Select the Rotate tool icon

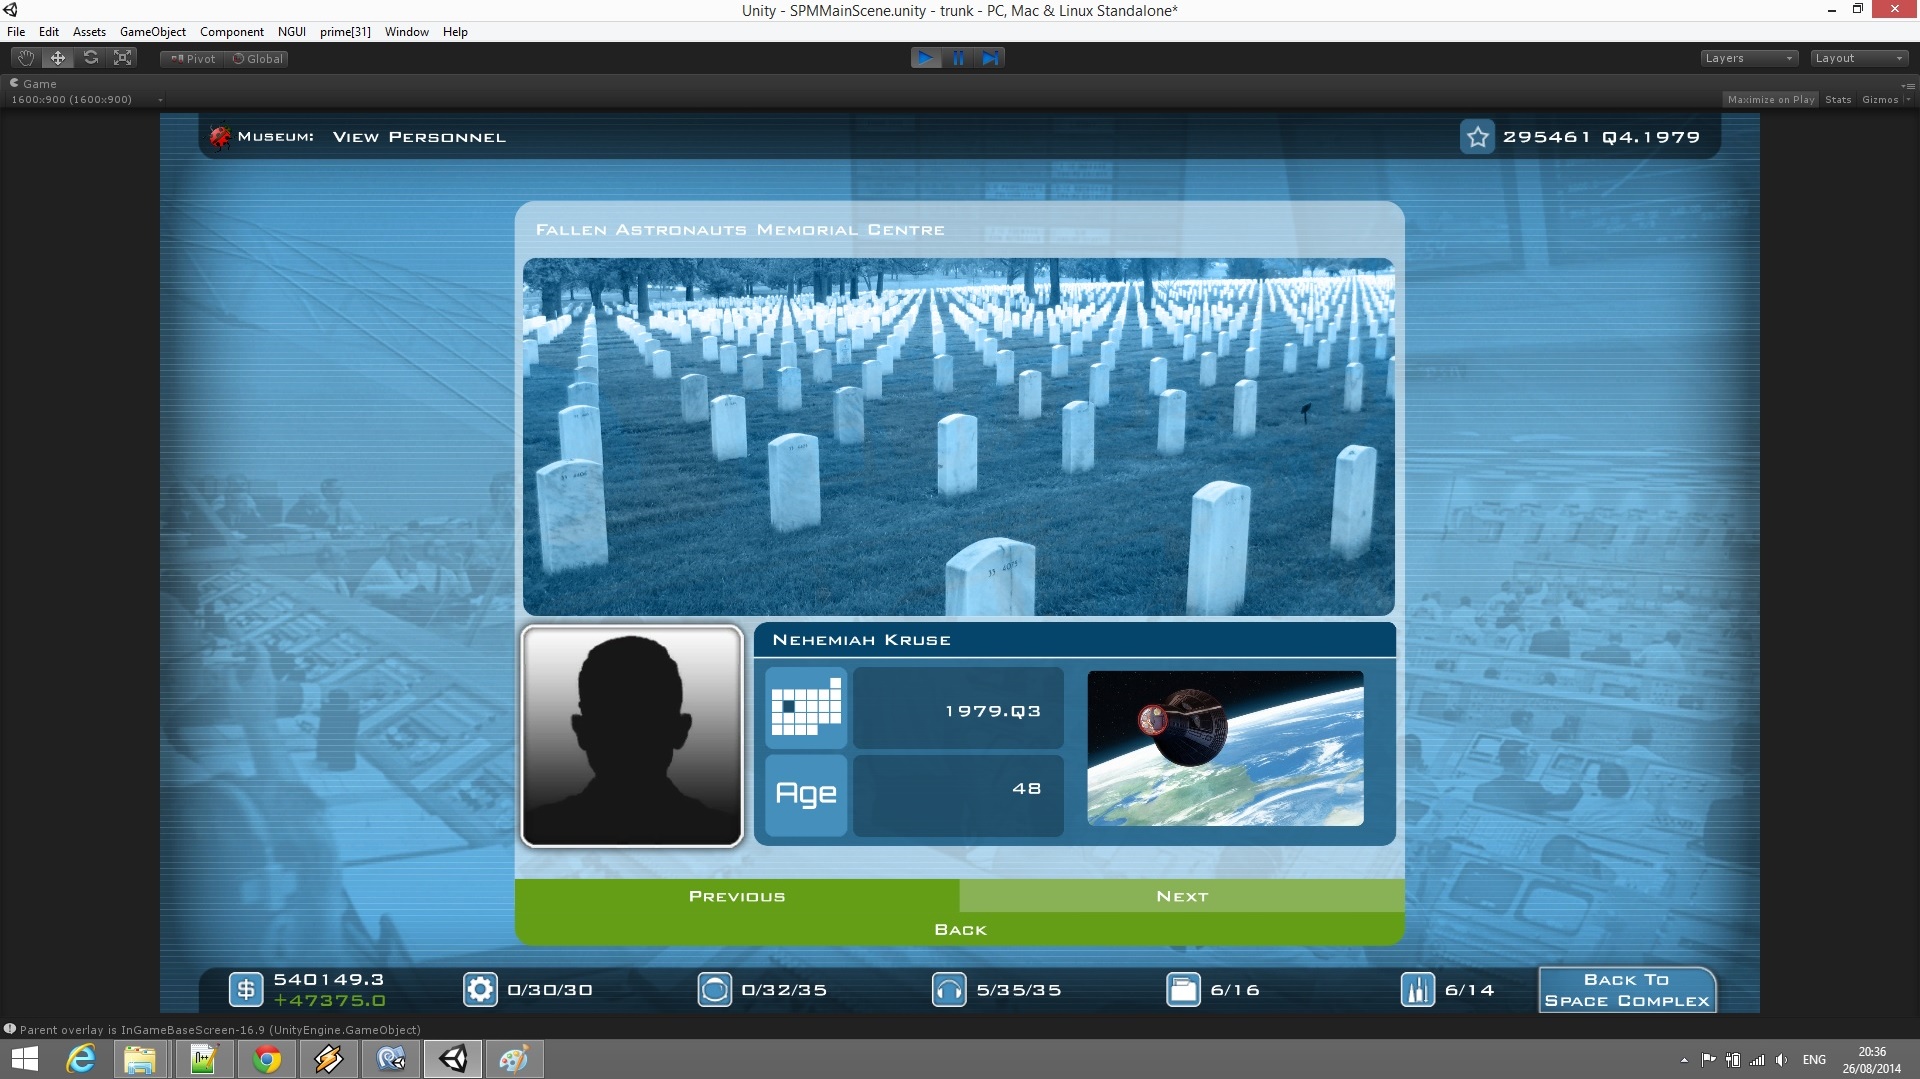coord(91,58)
